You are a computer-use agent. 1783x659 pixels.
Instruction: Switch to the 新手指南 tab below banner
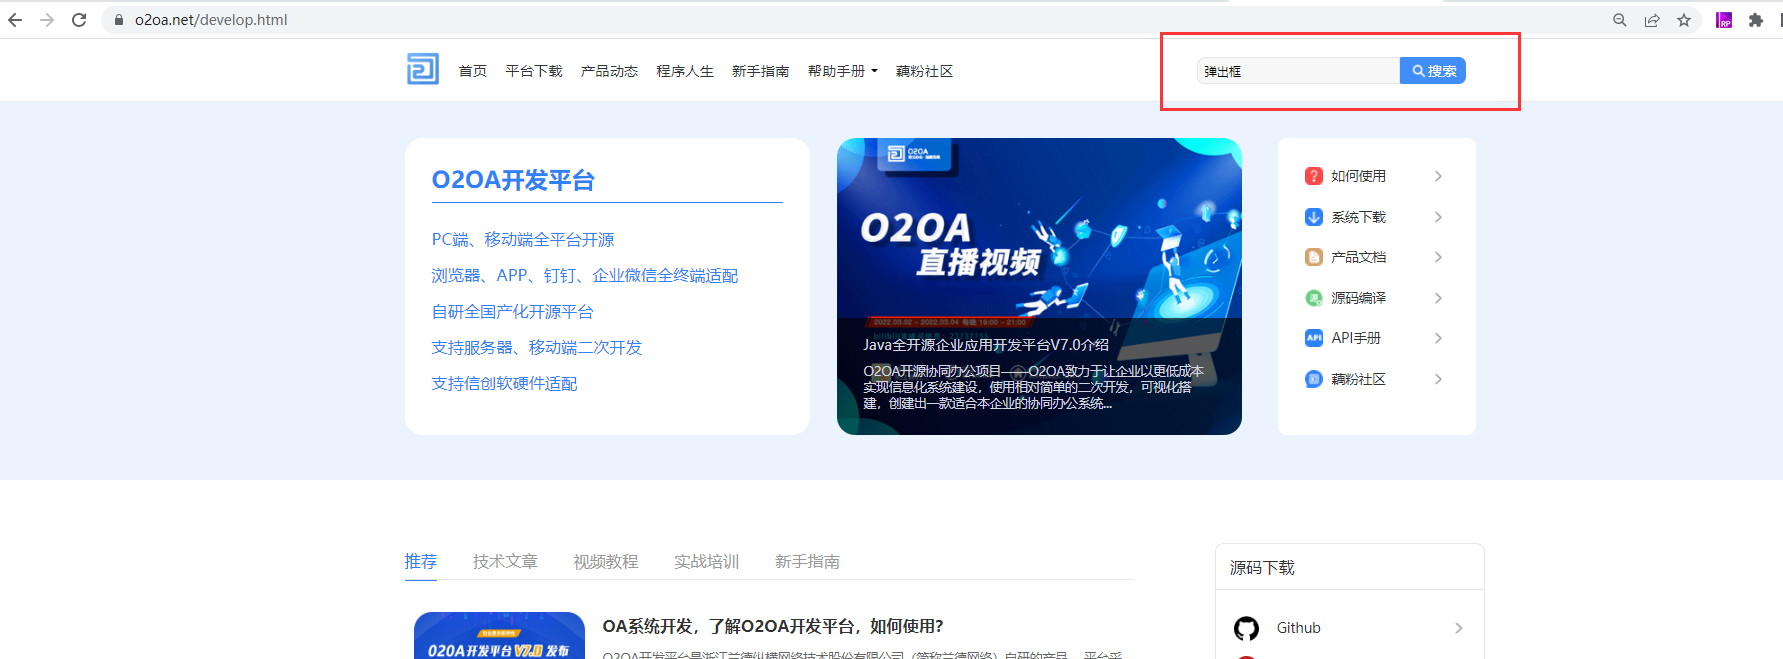coord(807,562)
